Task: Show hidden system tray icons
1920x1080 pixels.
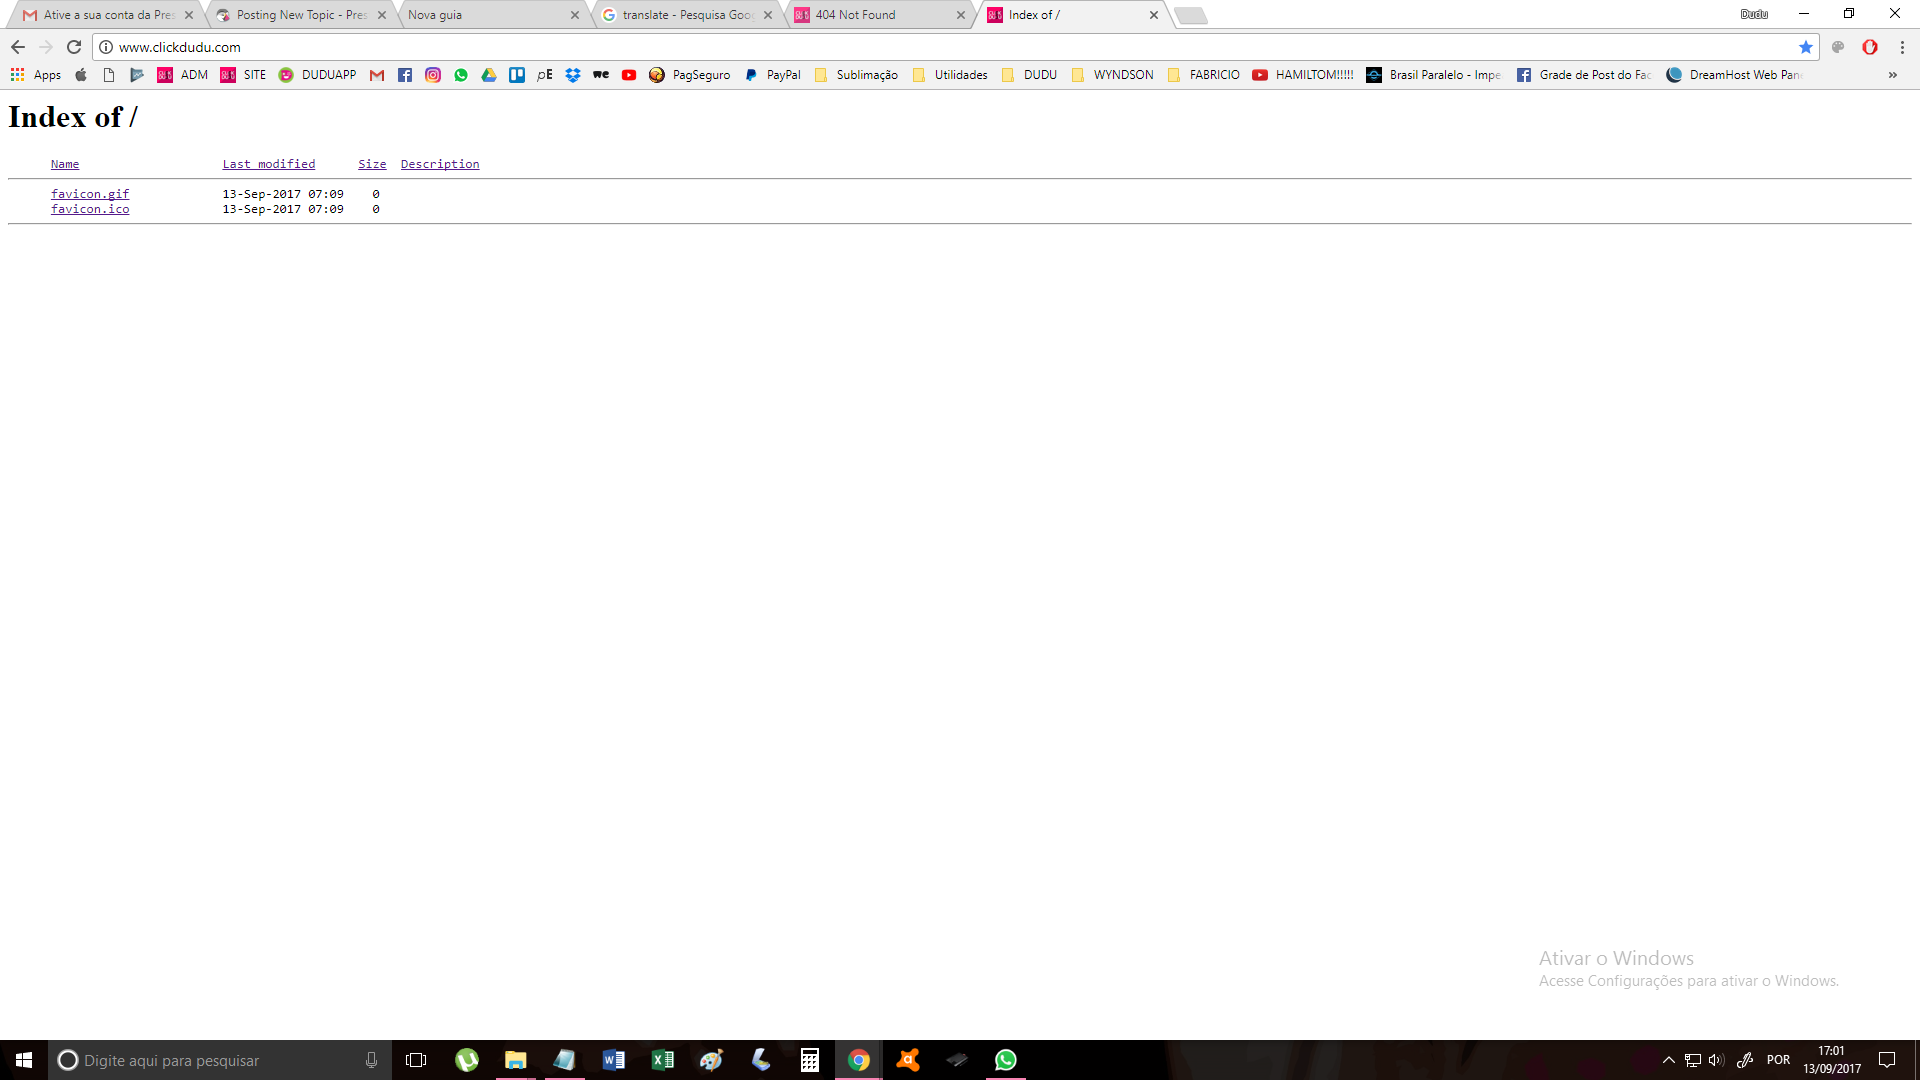Action: pyautogui.click(x=1668, y=1060)
